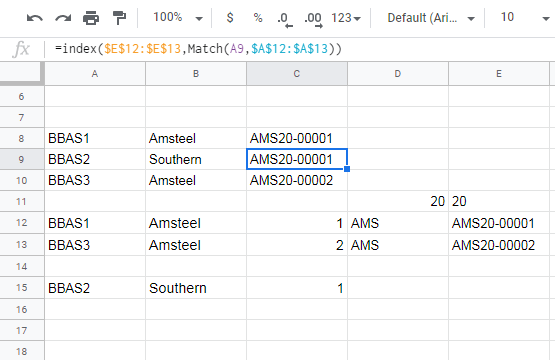Select the Paint format roller icon
The image size is (555, 360).
[x=119, y=18]
